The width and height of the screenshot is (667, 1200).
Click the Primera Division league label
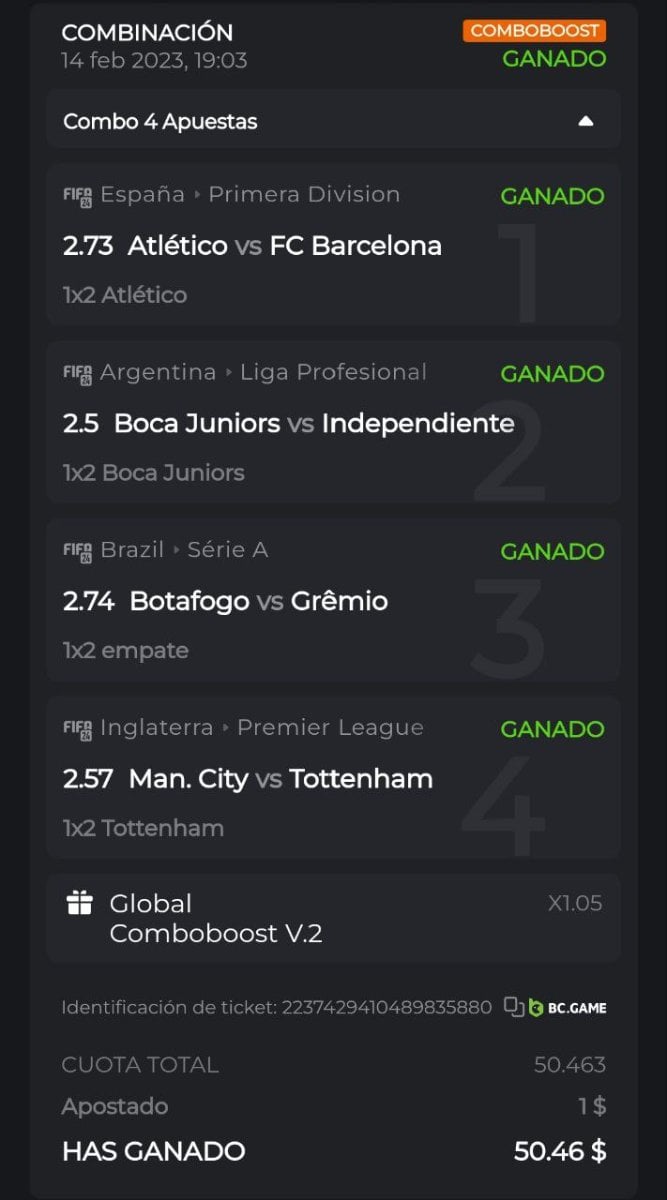(304, 194)
